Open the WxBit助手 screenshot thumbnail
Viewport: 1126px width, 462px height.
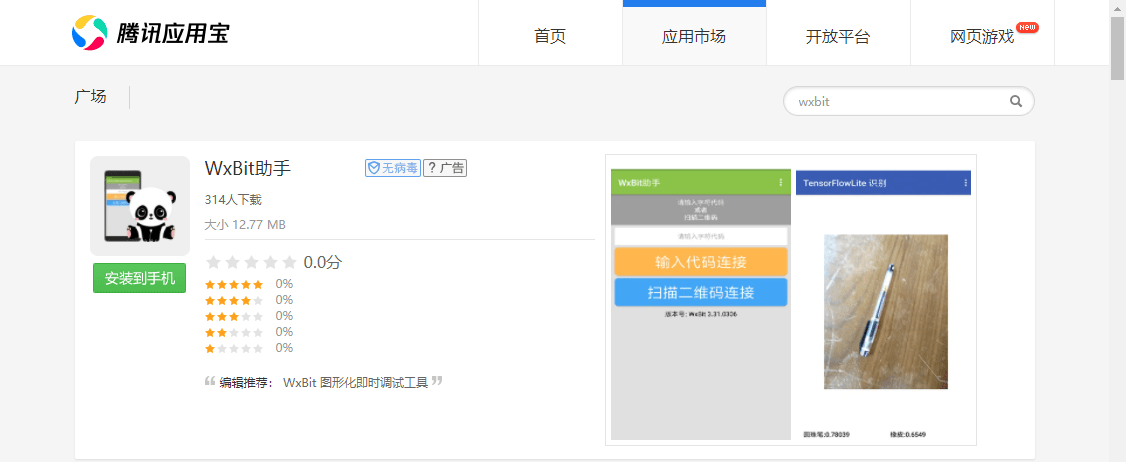click(701, 305)
